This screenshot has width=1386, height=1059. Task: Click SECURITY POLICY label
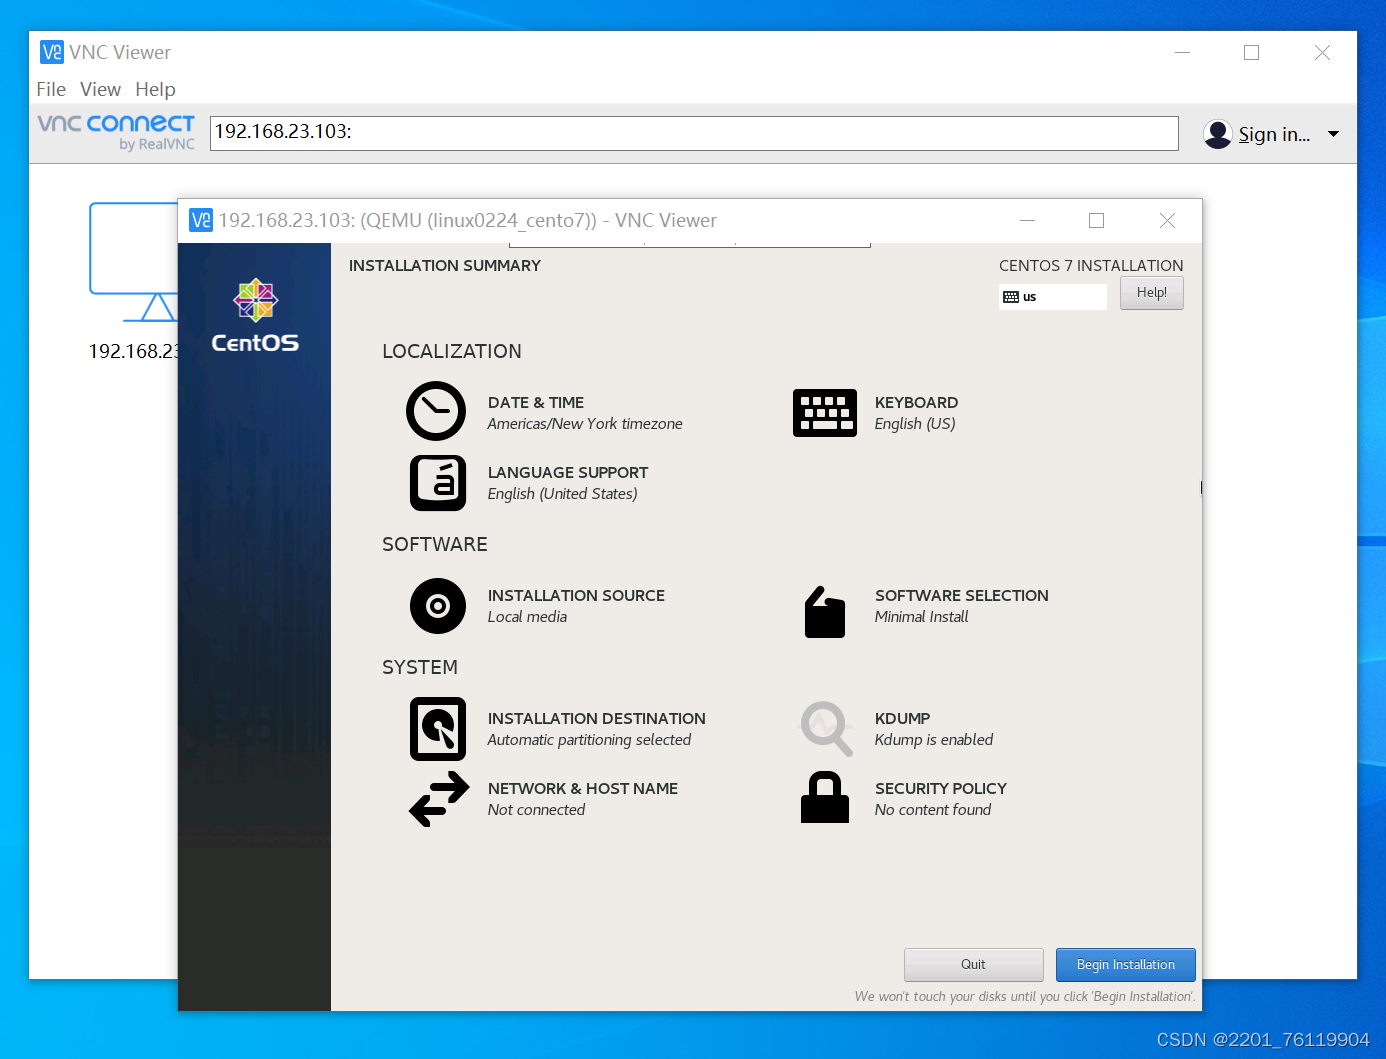click(x=941, y=788)
